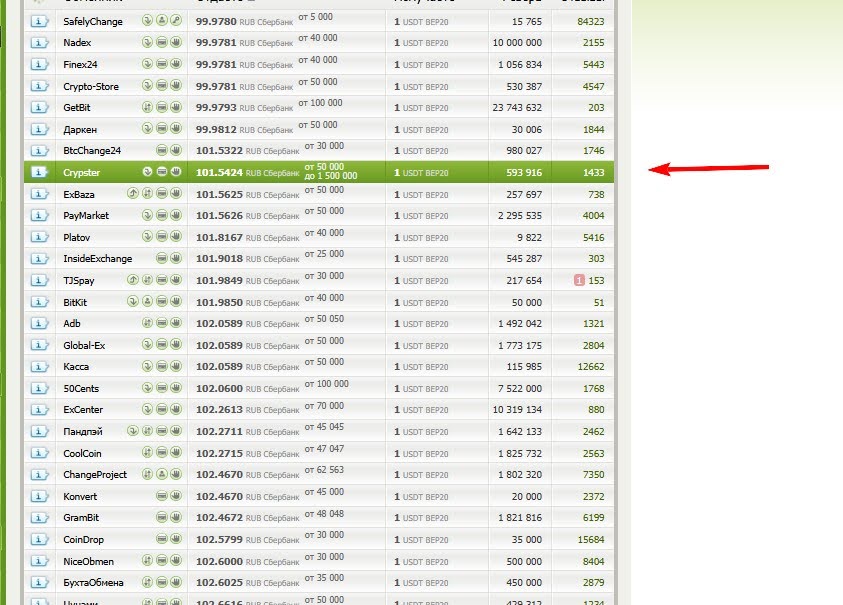Click reserve value 593 916 for Crypster
The image size is (843, 605).
(x=524, y=173)
